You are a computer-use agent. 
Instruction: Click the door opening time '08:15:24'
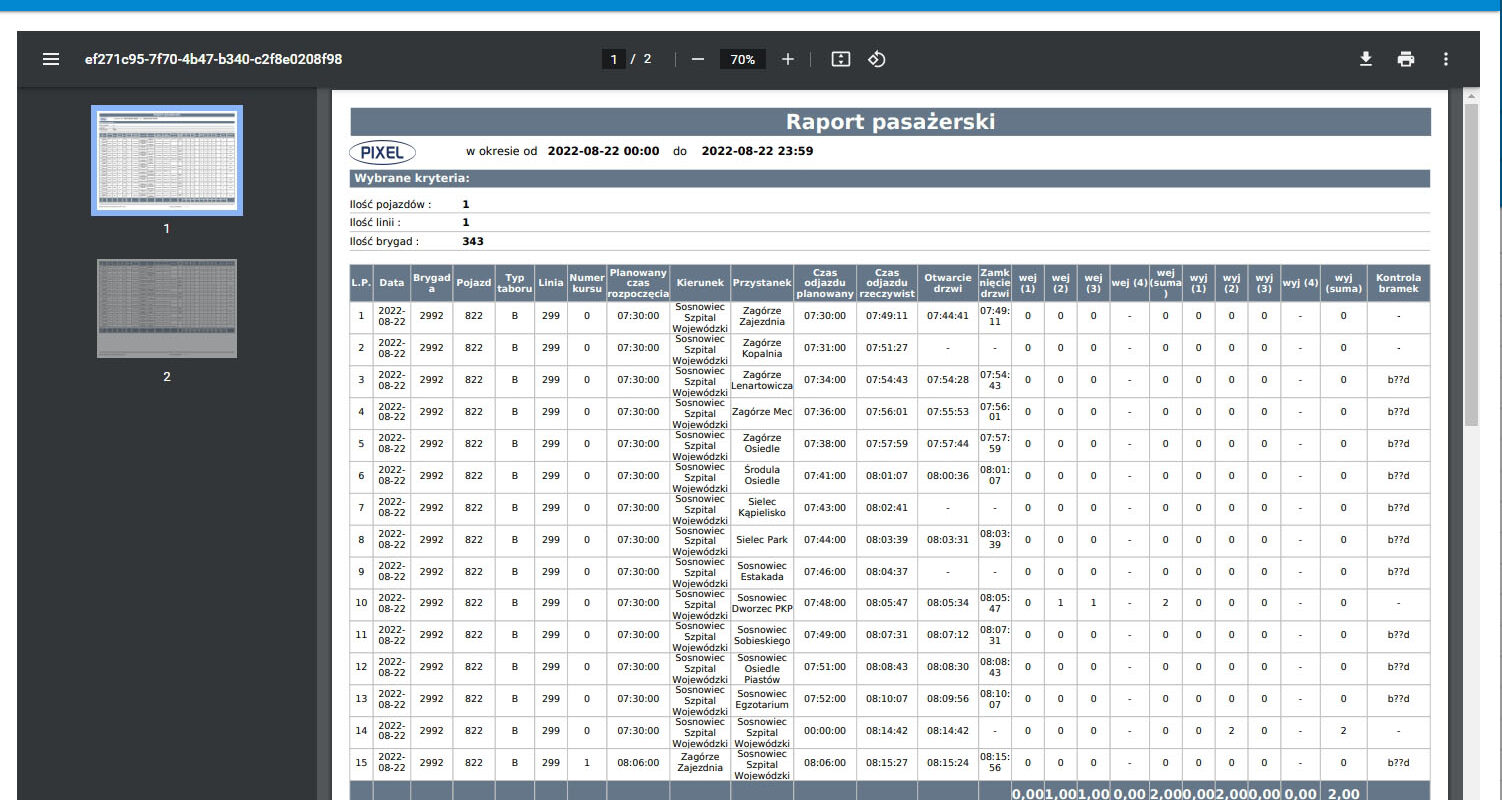tap(948, 763)
